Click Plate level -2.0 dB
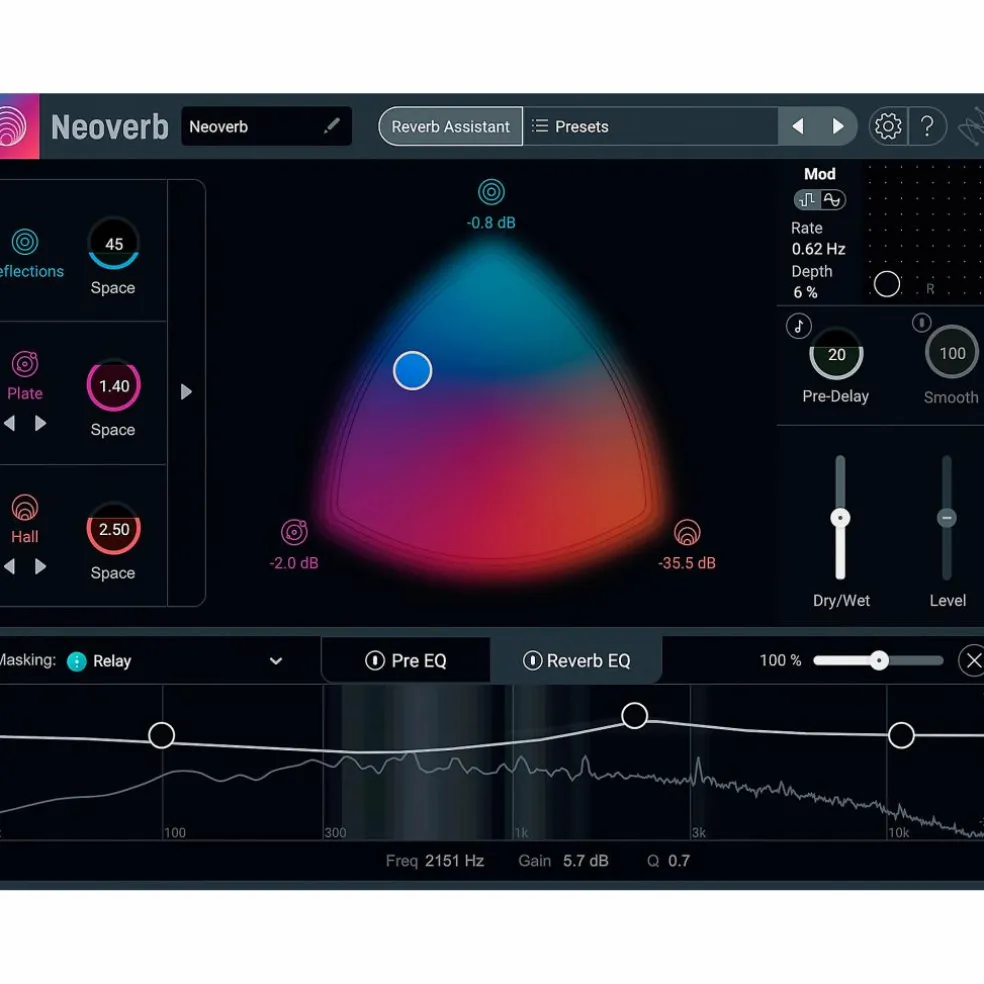This screenshot has width=984, height=984. 294,563
